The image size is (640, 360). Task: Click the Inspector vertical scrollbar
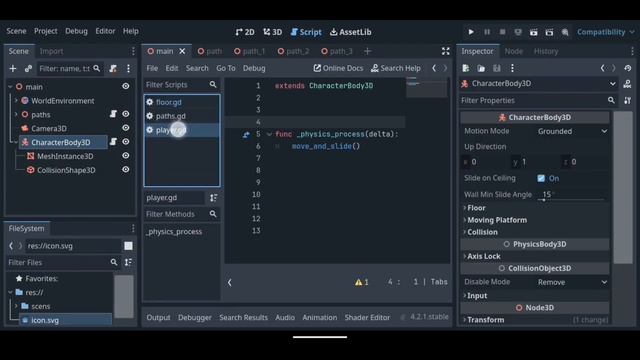(623, 188)
